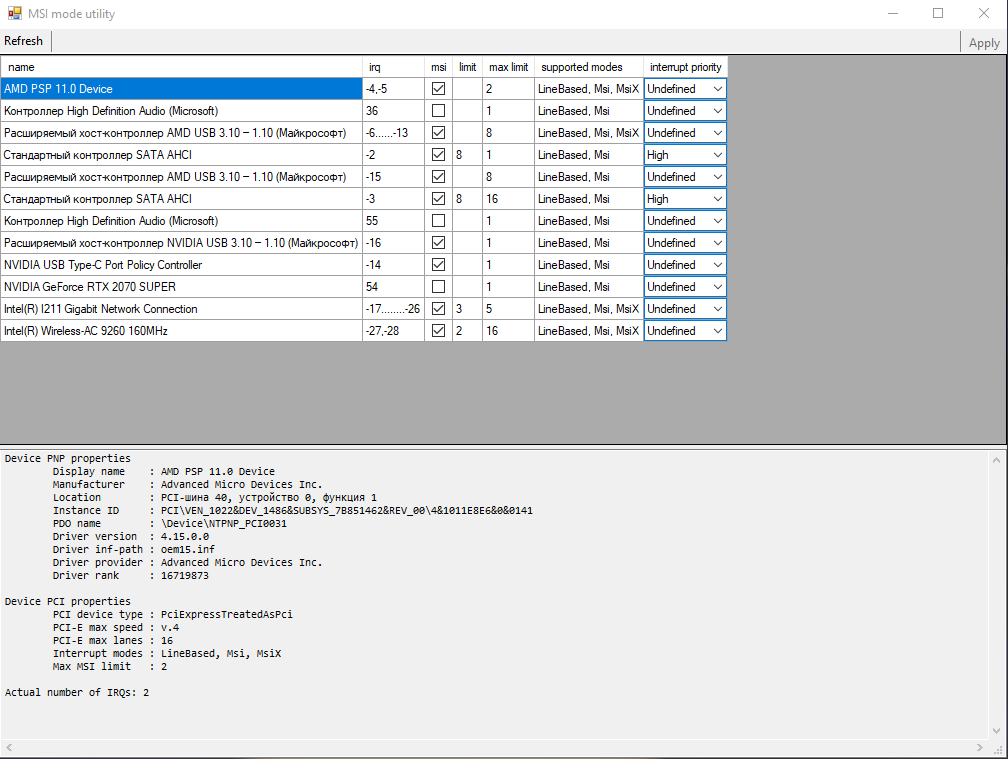The width and height of the screenshot is (1008, 759).
Task: Toggle msi for Intel I211 Gigabit Network Connection
Action: pyautogui.click(x=438, y=308)
